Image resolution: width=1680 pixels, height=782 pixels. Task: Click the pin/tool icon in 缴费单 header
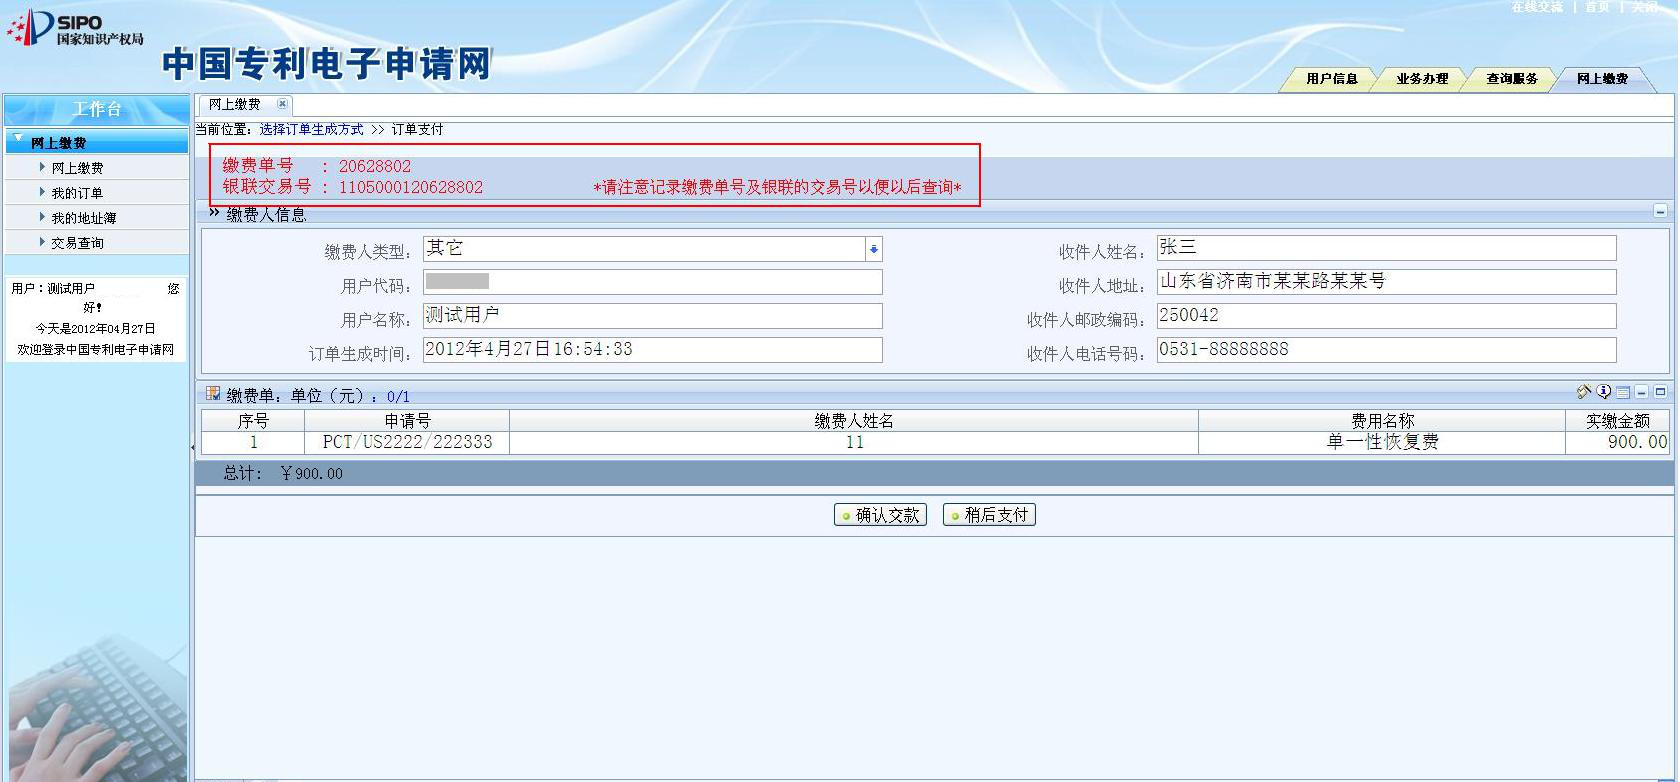pos(1583,392)
